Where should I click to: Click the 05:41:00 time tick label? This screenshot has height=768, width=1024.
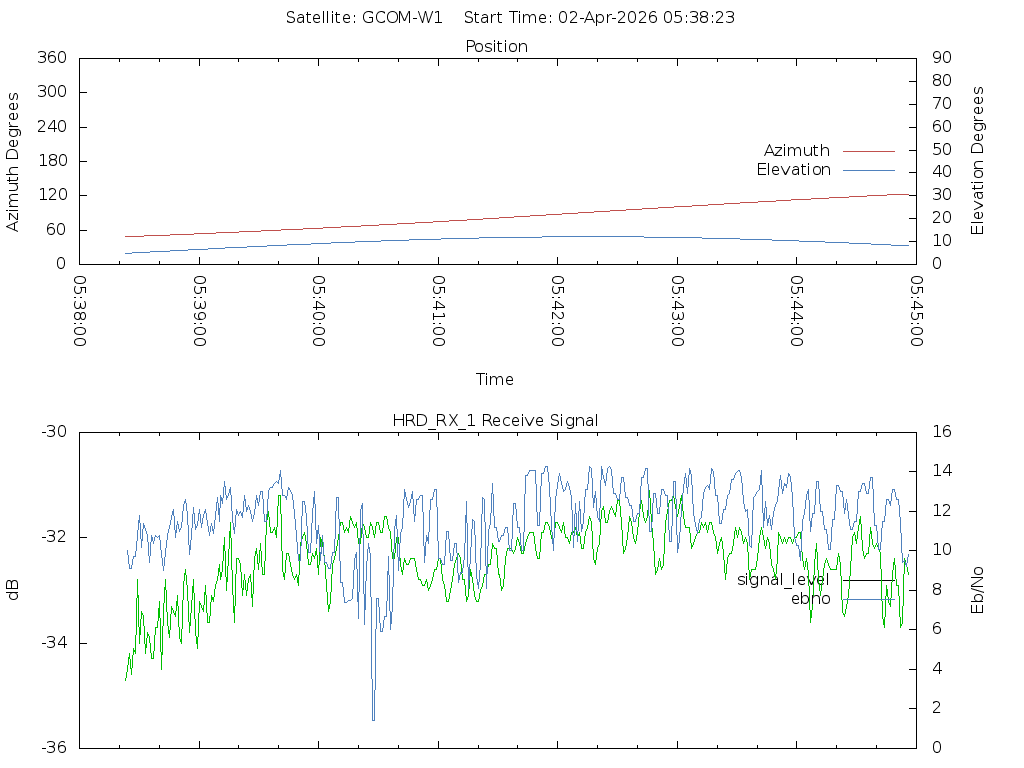point(438,311)
